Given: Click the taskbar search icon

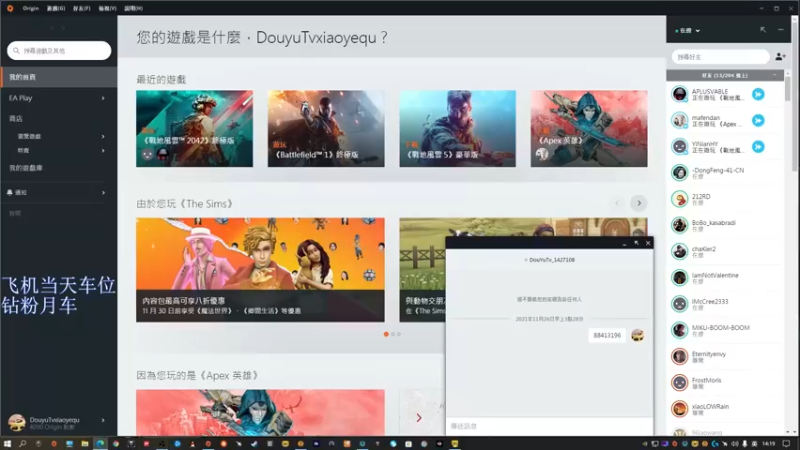Looking at the screenshot, I should click(22, 444).
